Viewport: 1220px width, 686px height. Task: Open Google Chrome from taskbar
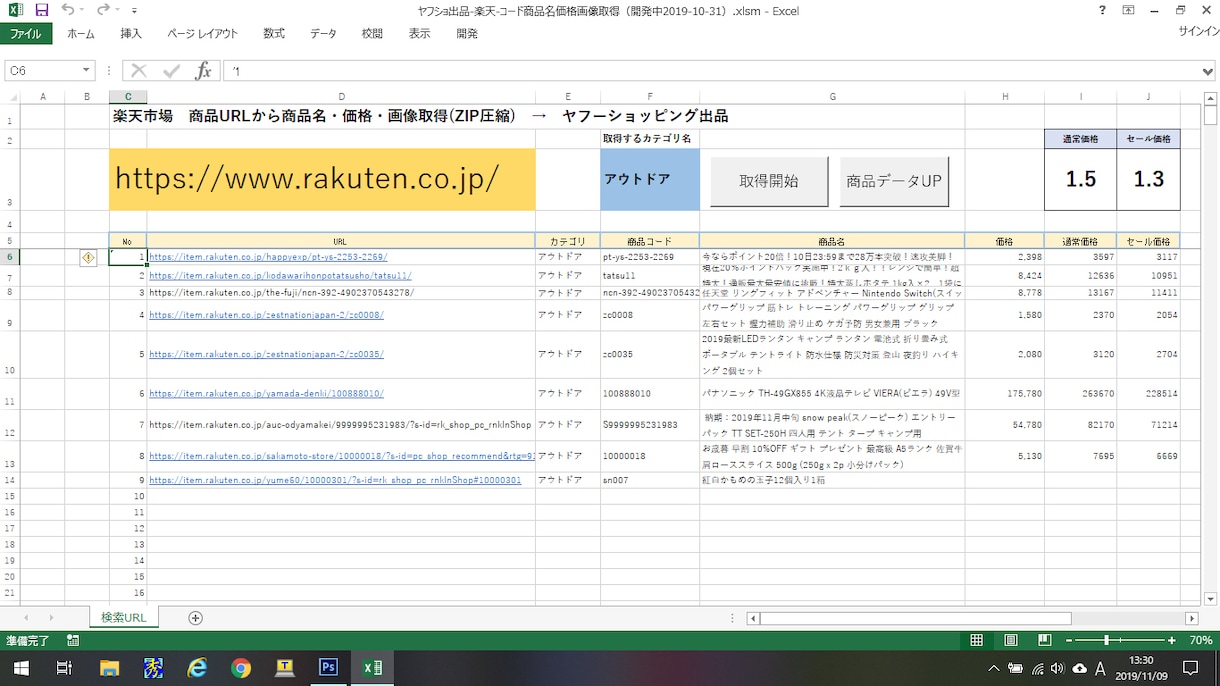[241, 668]
